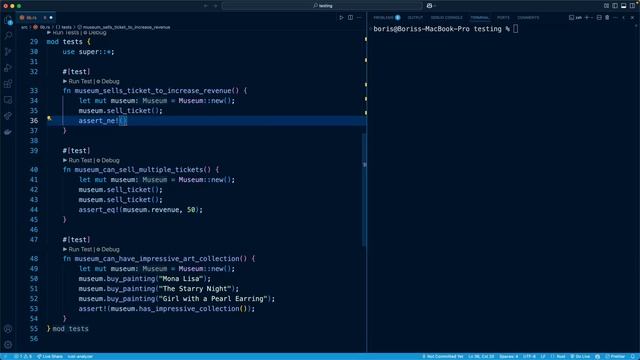The width and height of the screenshot is (640, 360).
Task: Debug the museum_can_have_impressive_art_collection test
Action: point(108,249)
